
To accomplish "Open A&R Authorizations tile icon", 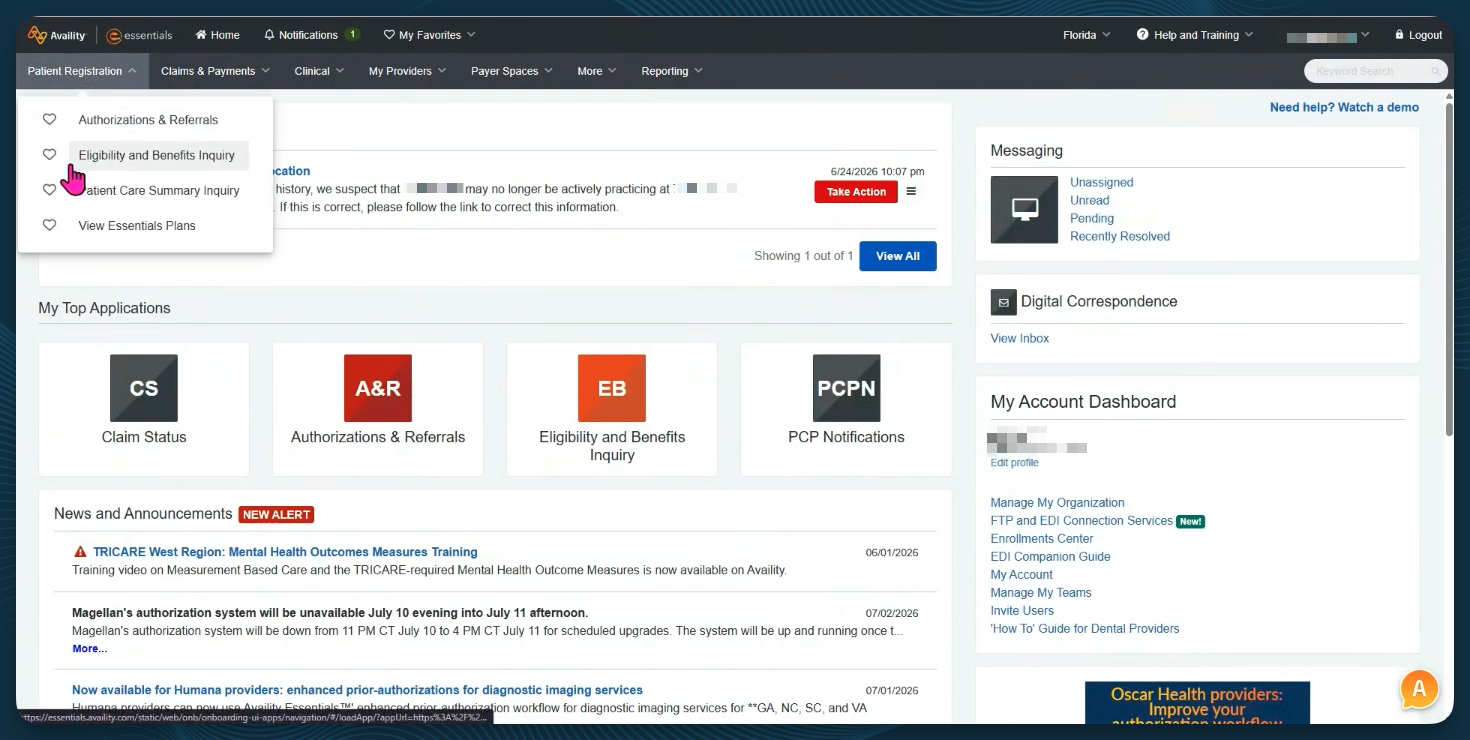I will pos(378,388).
